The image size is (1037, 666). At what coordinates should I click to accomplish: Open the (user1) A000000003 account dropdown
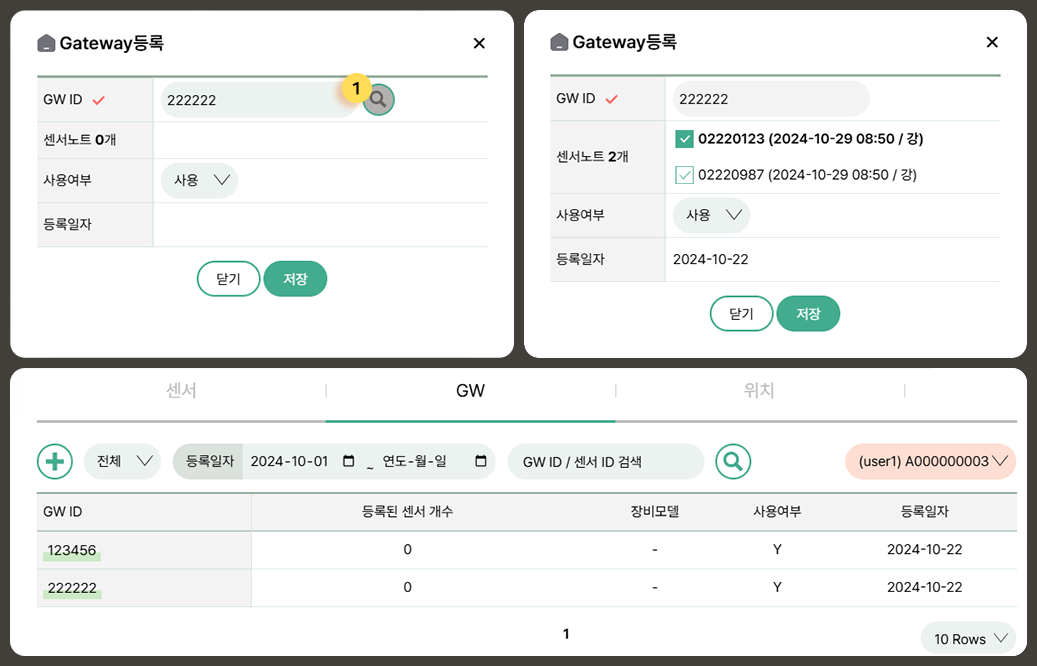tap(930, 461)
